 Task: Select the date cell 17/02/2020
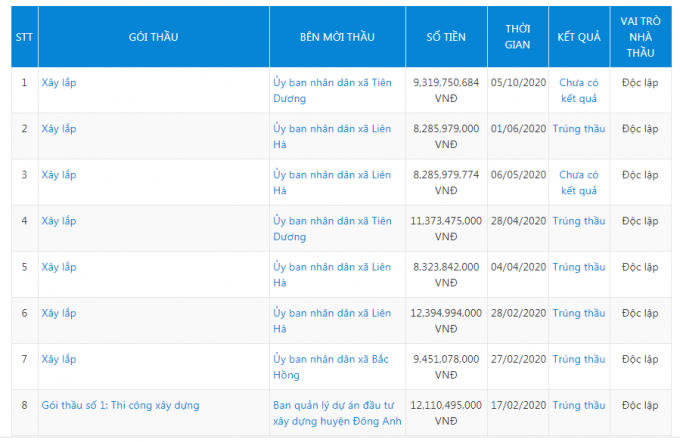click(x=518, y=405)
